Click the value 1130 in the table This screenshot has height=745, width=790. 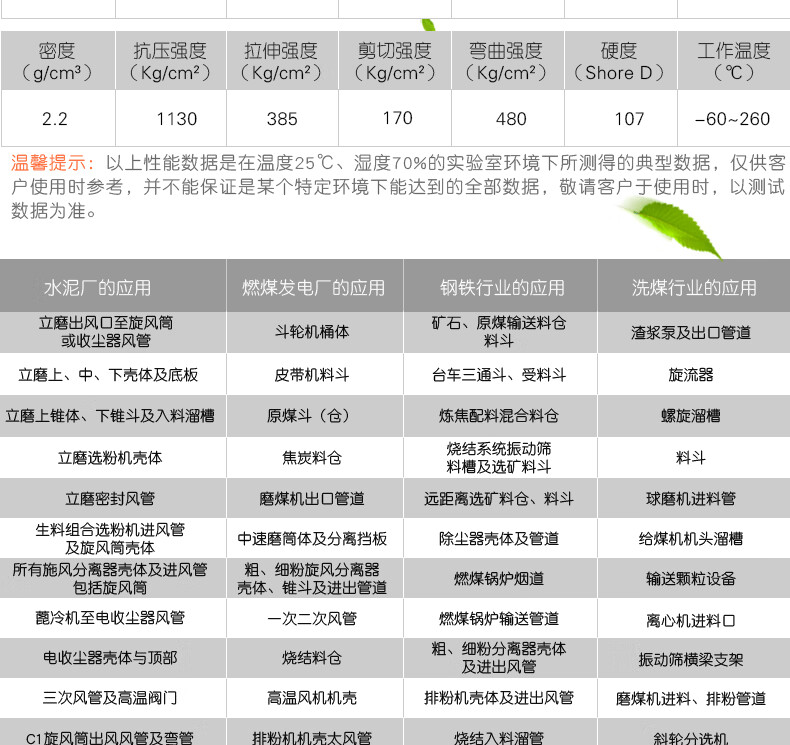tap(176, 119)
